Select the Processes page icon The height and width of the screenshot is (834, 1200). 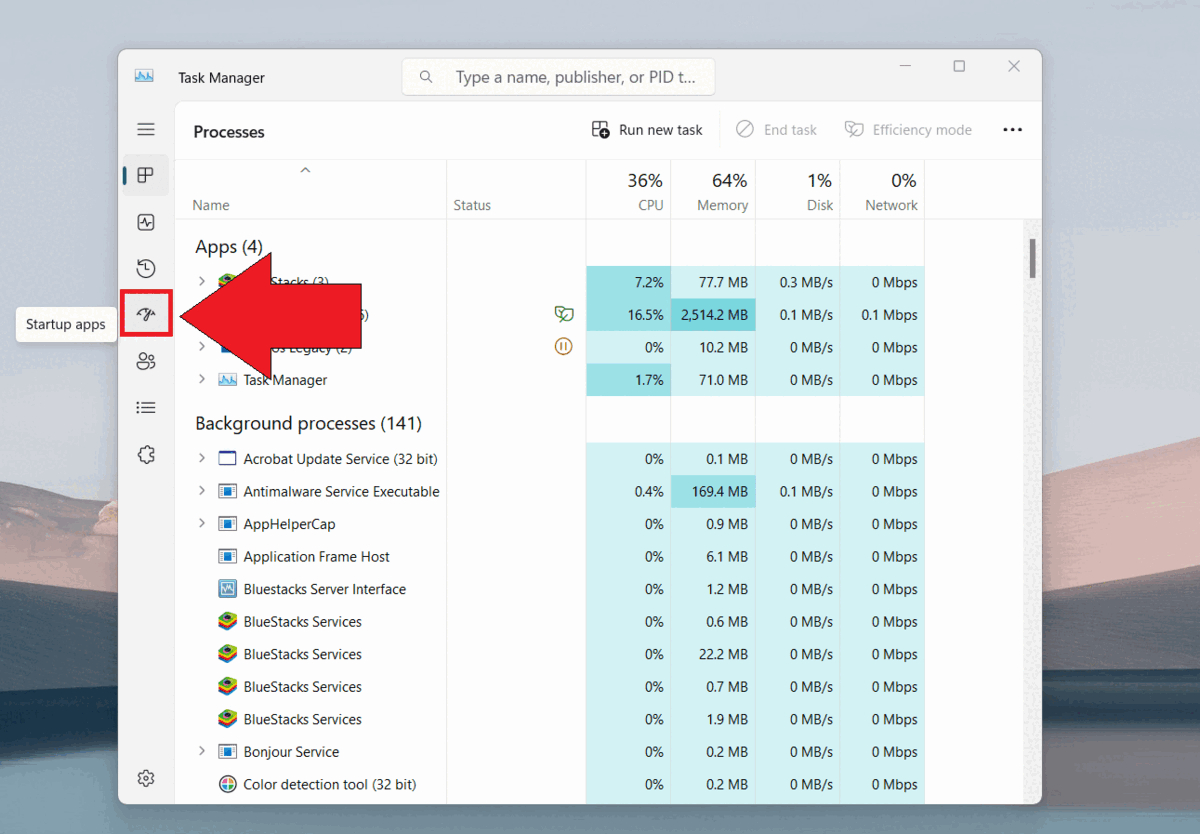[x=146, y=175]
